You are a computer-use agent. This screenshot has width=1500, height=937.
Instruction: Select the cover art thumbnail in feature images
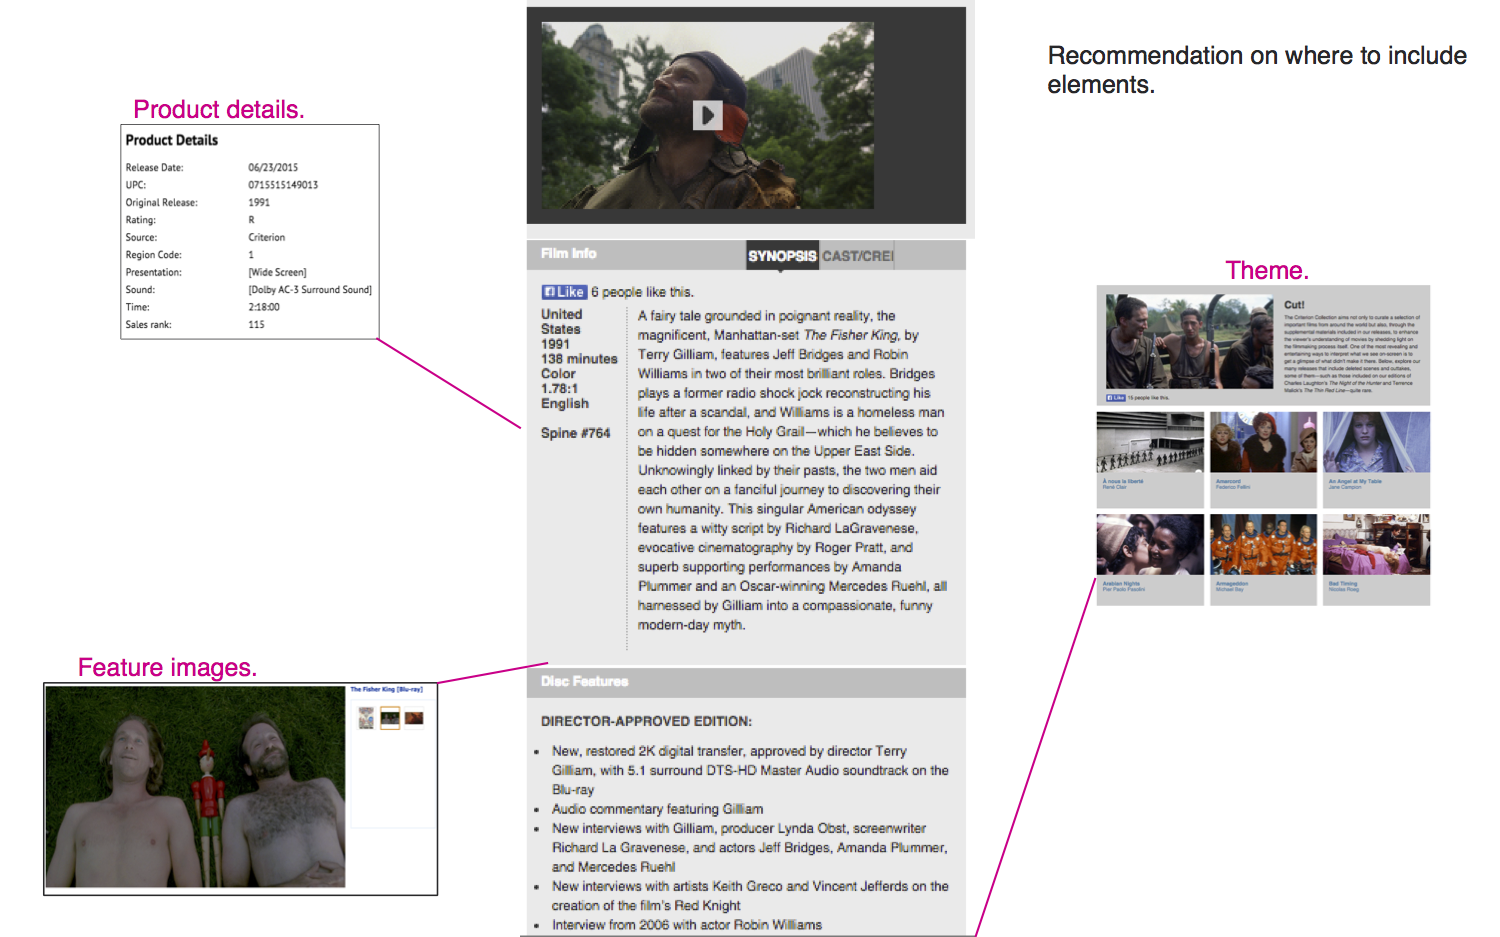[366, 718]
